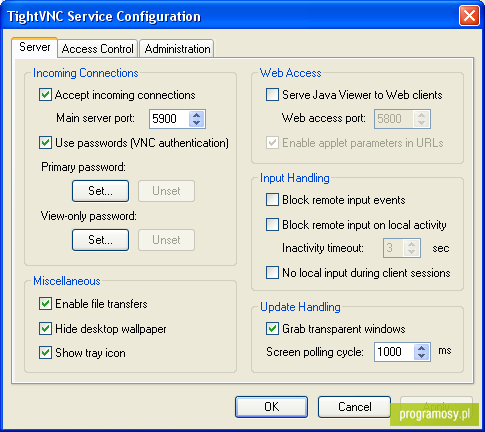Click the Input Handling group label
485x432 pixels.
tap(295, 178)
